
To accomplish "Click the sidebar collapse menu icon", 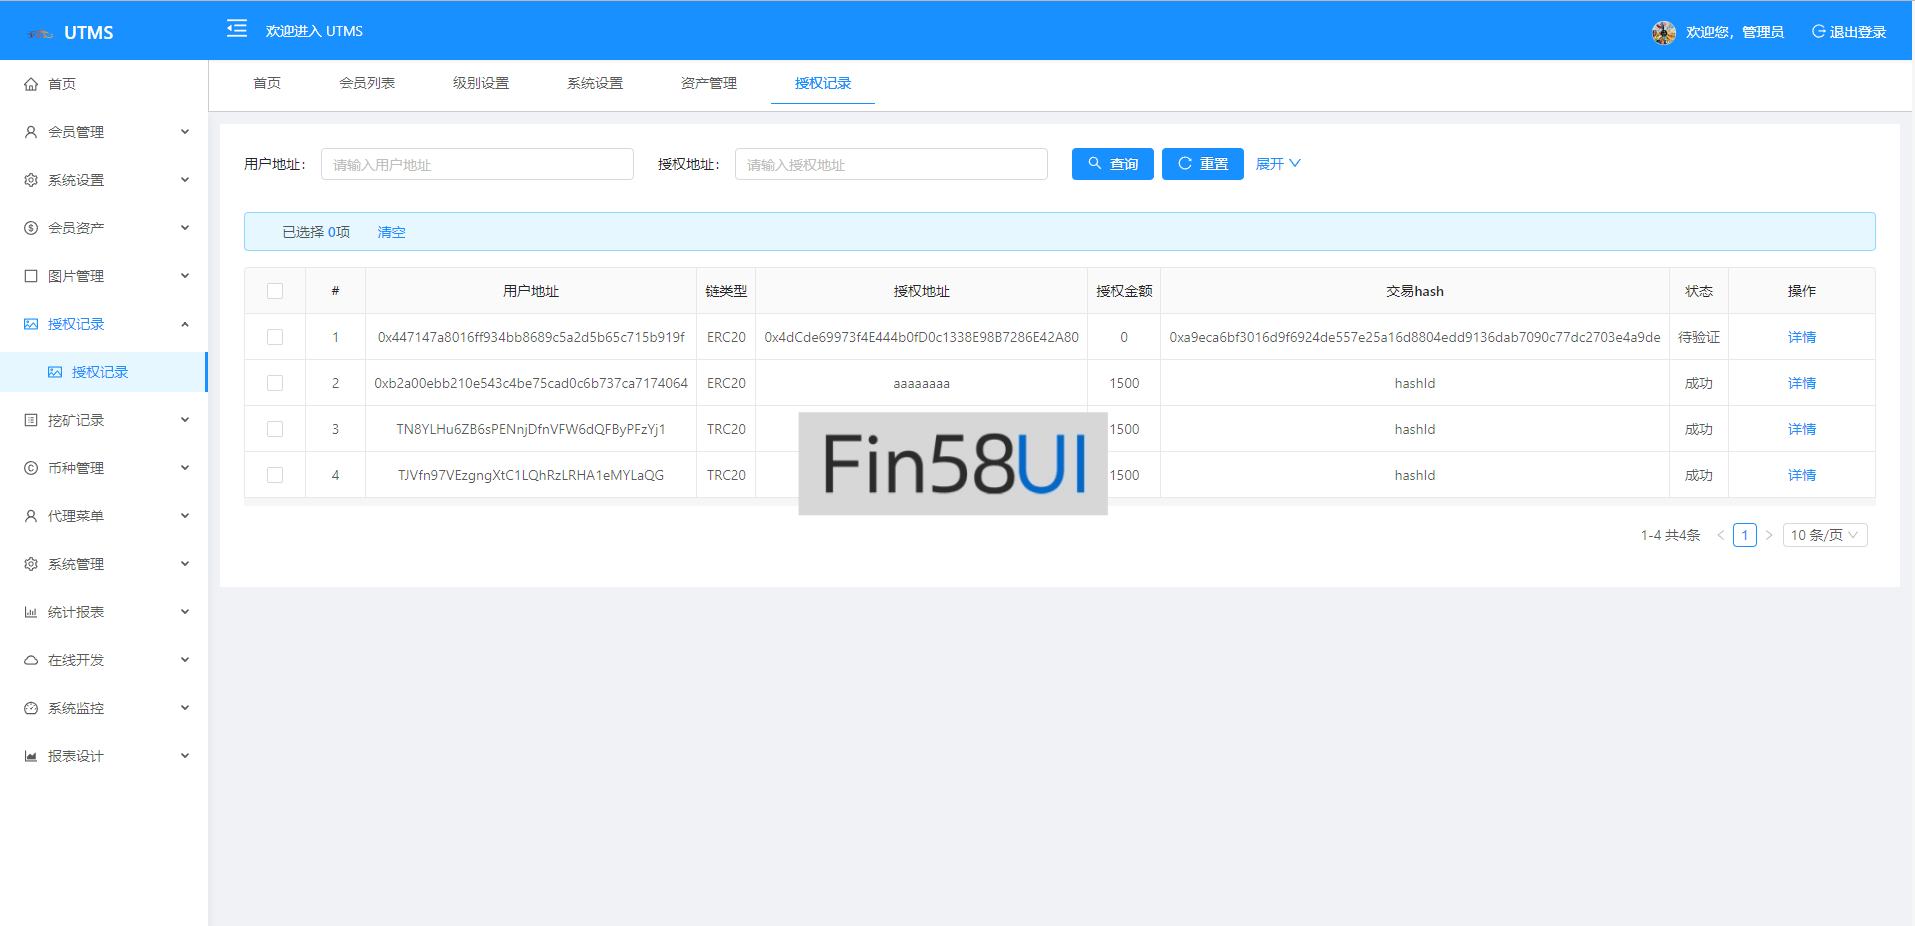I will coord(237,29).
